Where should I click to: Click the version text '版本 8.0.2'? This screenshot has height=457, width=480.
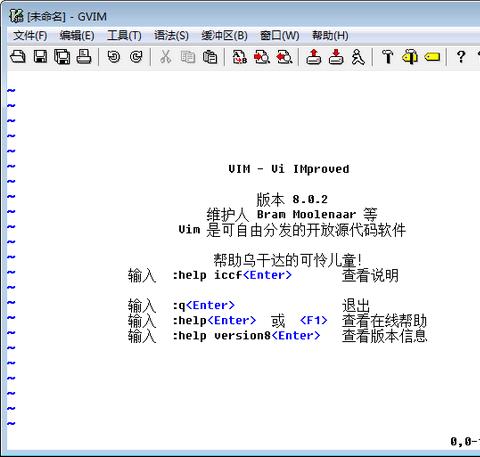pyautogui.click(x=292, y=199)
